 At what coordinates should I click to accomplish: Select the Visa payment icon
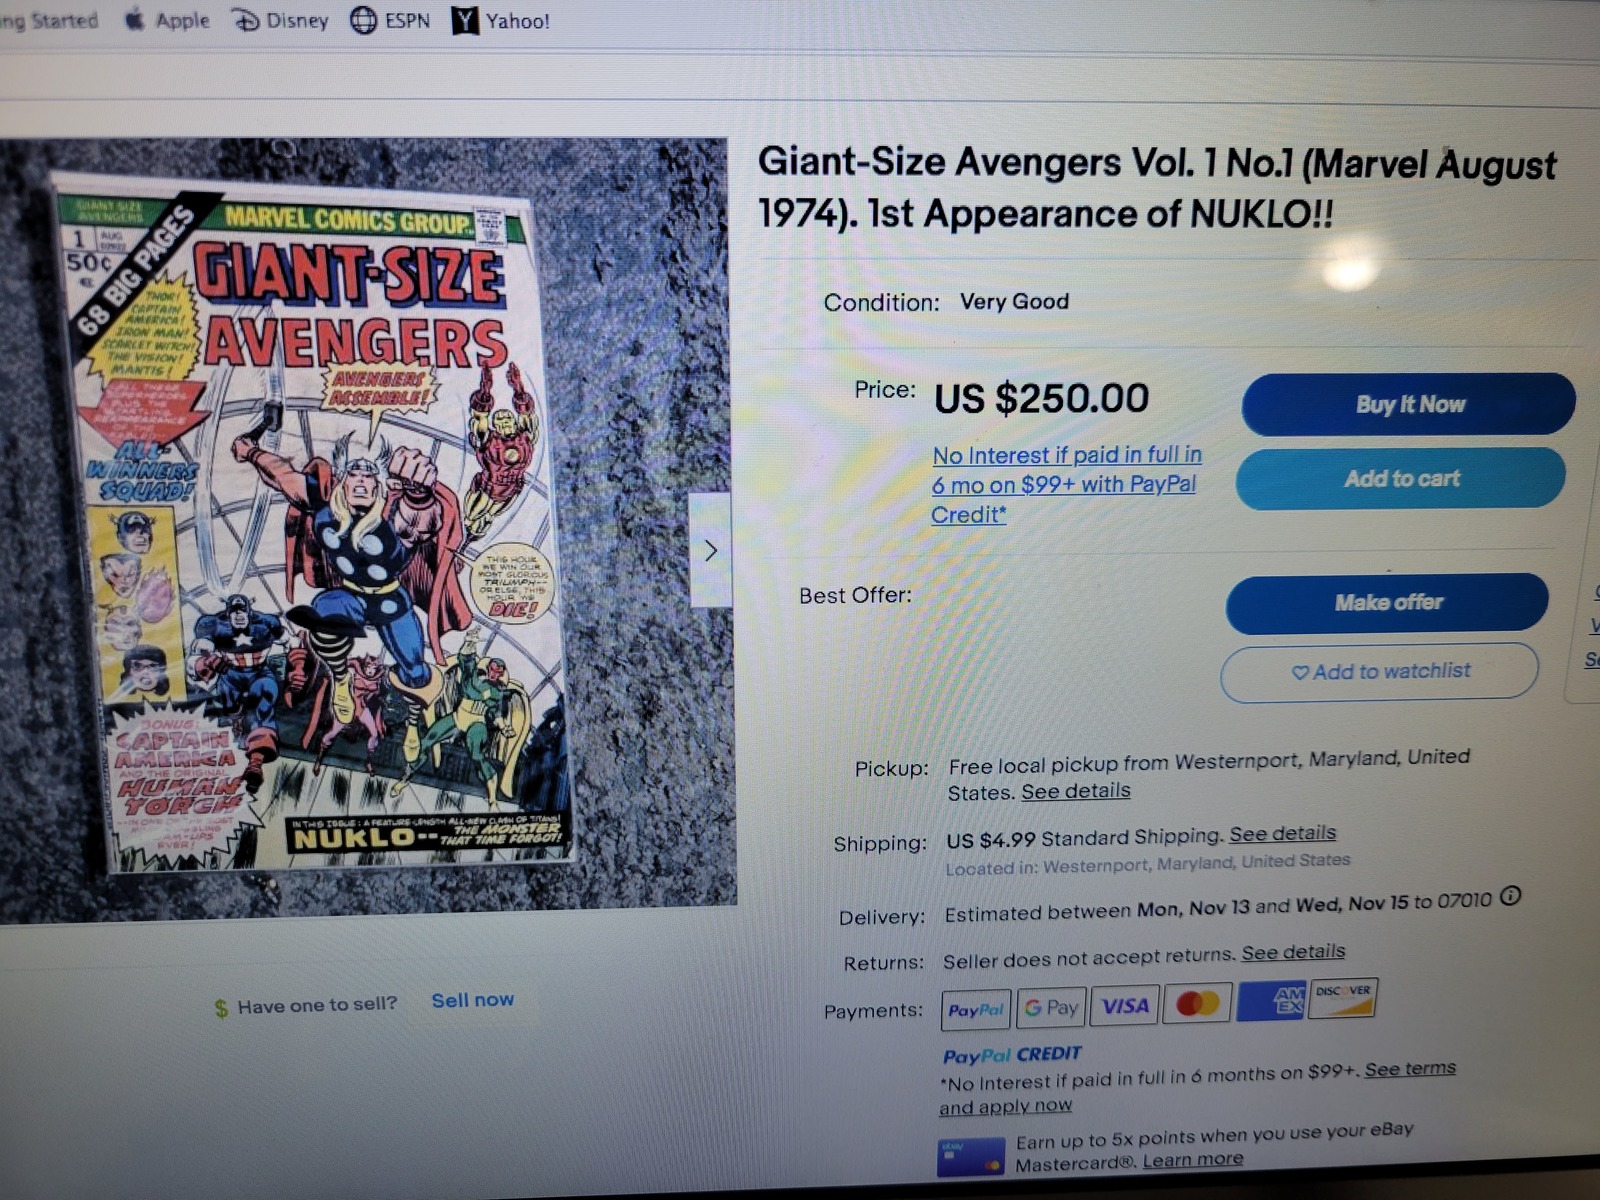[x=1125, y=1005]
